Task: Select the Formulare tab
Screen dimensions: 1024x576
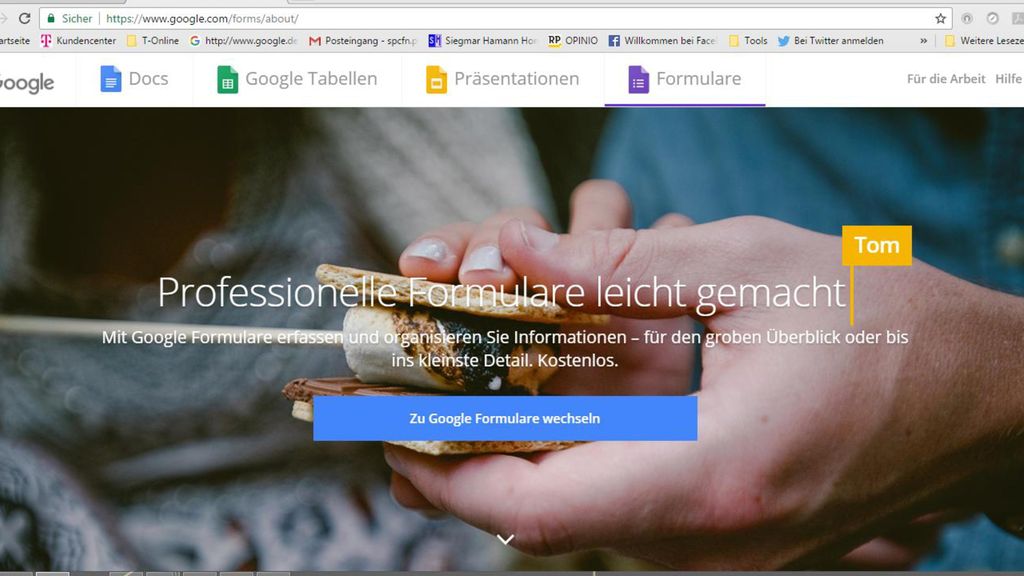Action: [x=685, y=79]
